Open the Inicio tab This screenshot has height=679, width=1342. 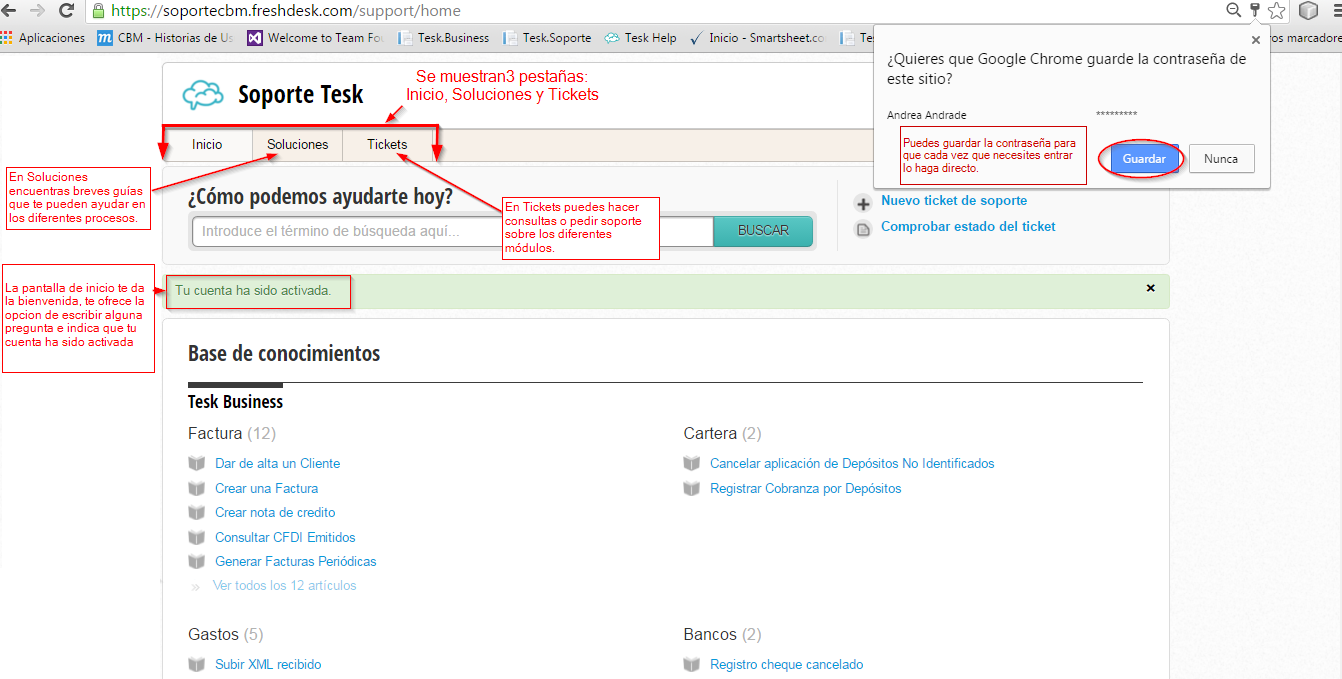pyautogui.click(x=207, y=144)
